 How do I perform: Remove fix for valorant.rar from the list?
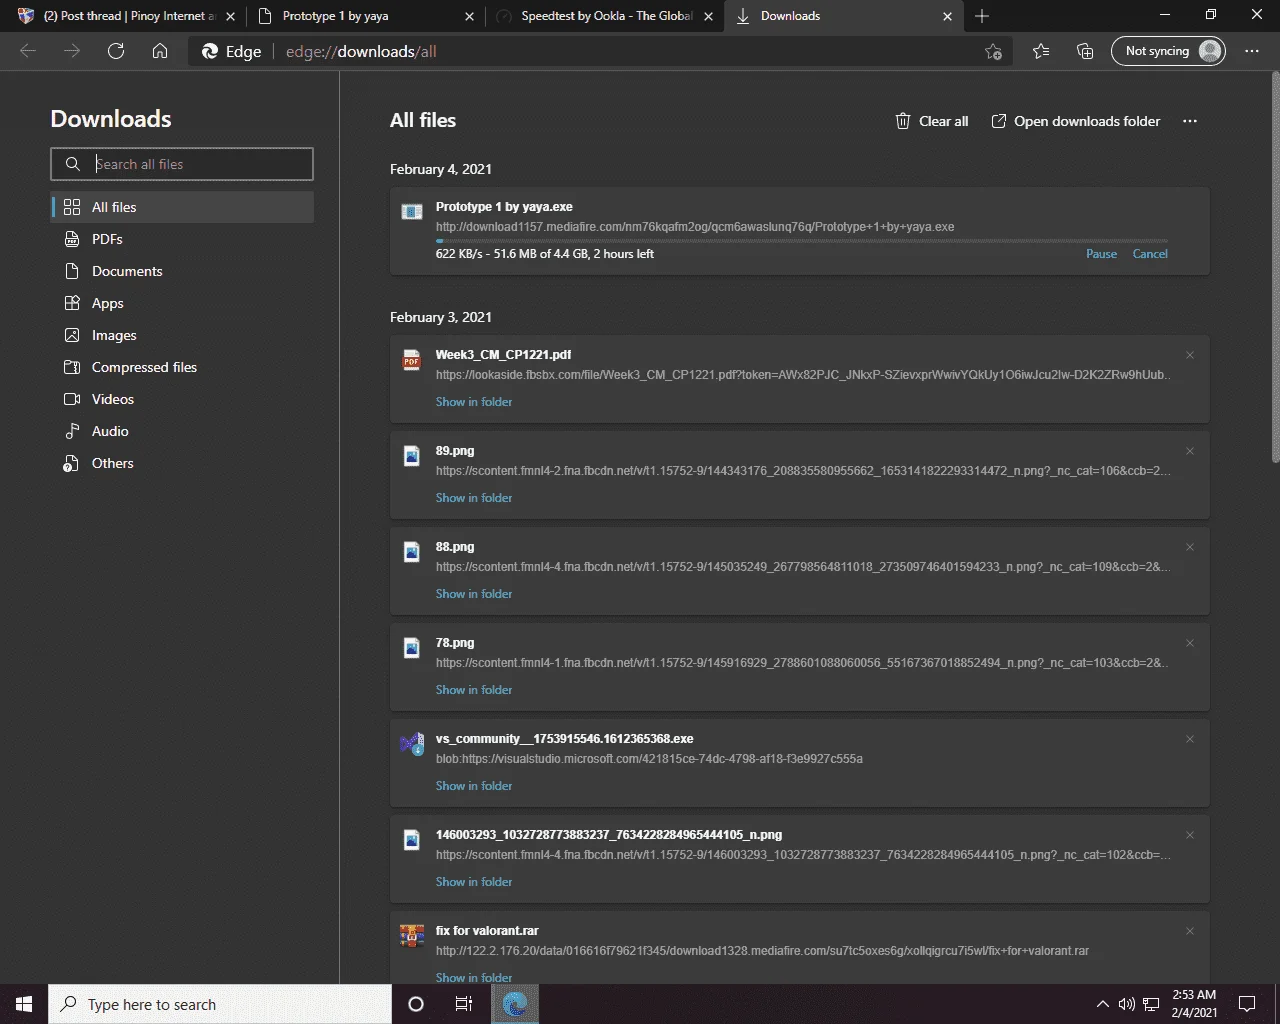click(1190, 931)
